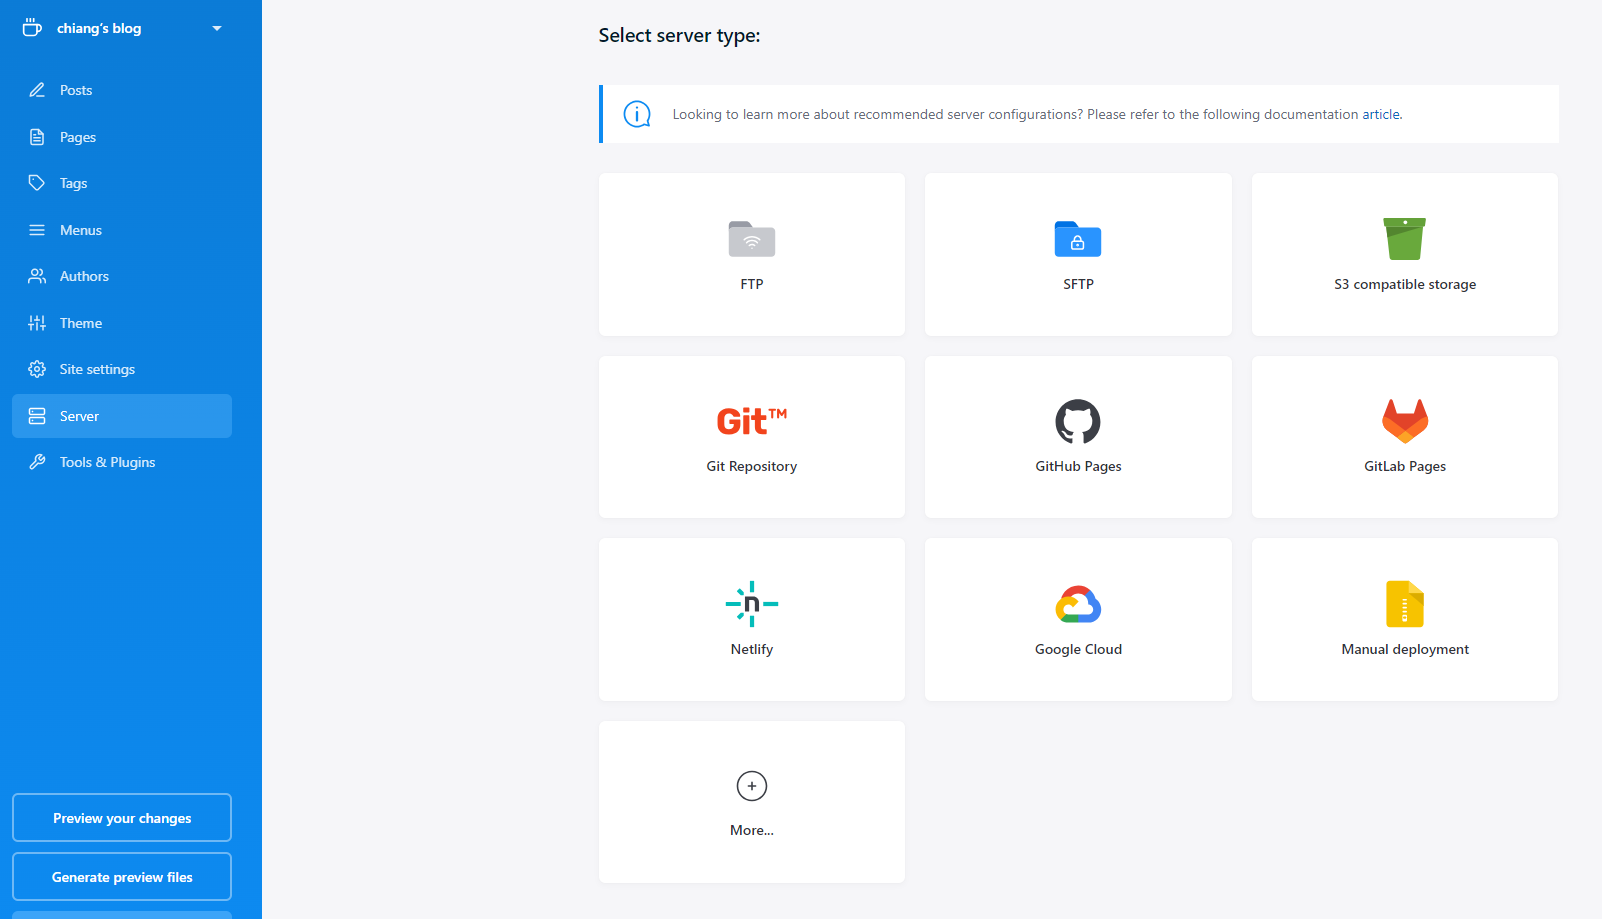Choose the GitHub Pages octocat icon
This screenshot has height=919, width=1602.
(1077, 421)
